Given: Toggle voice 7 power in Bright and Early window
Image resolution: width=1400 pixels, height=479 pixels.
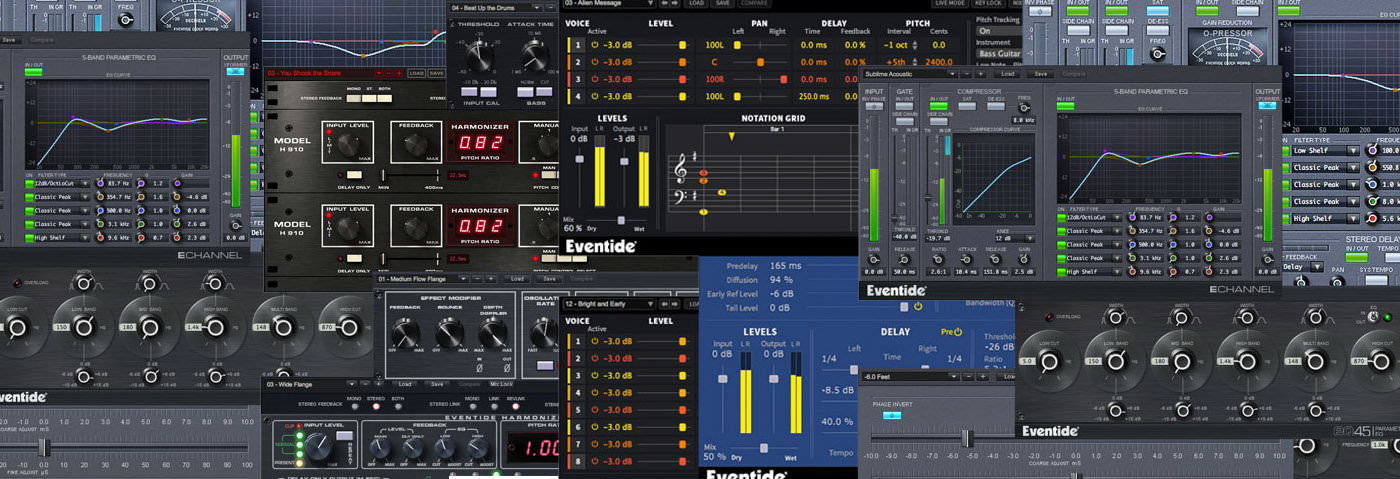Looking at the screenshot, I should [594, 443].
